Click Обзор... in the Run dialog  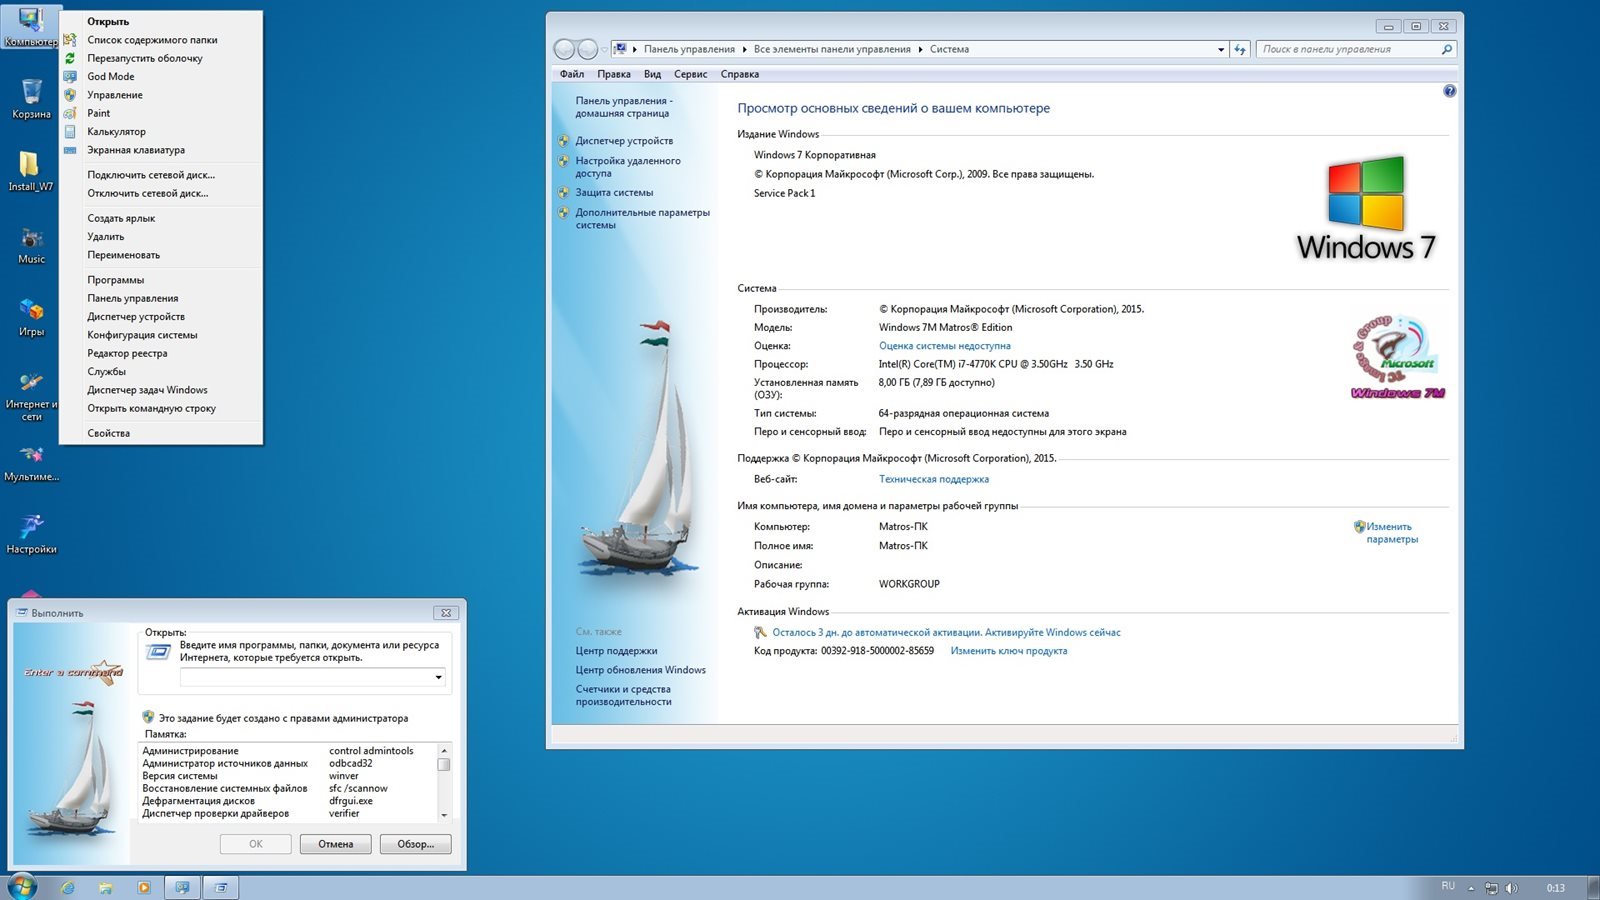click(416, 844)
